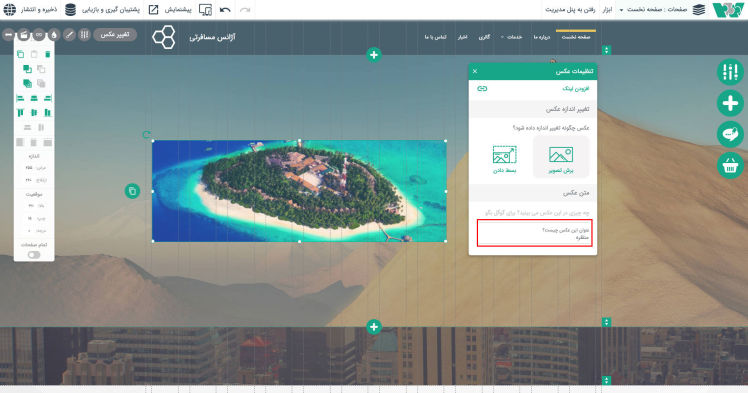Open the gallery item in site navigation

point(484,37)
